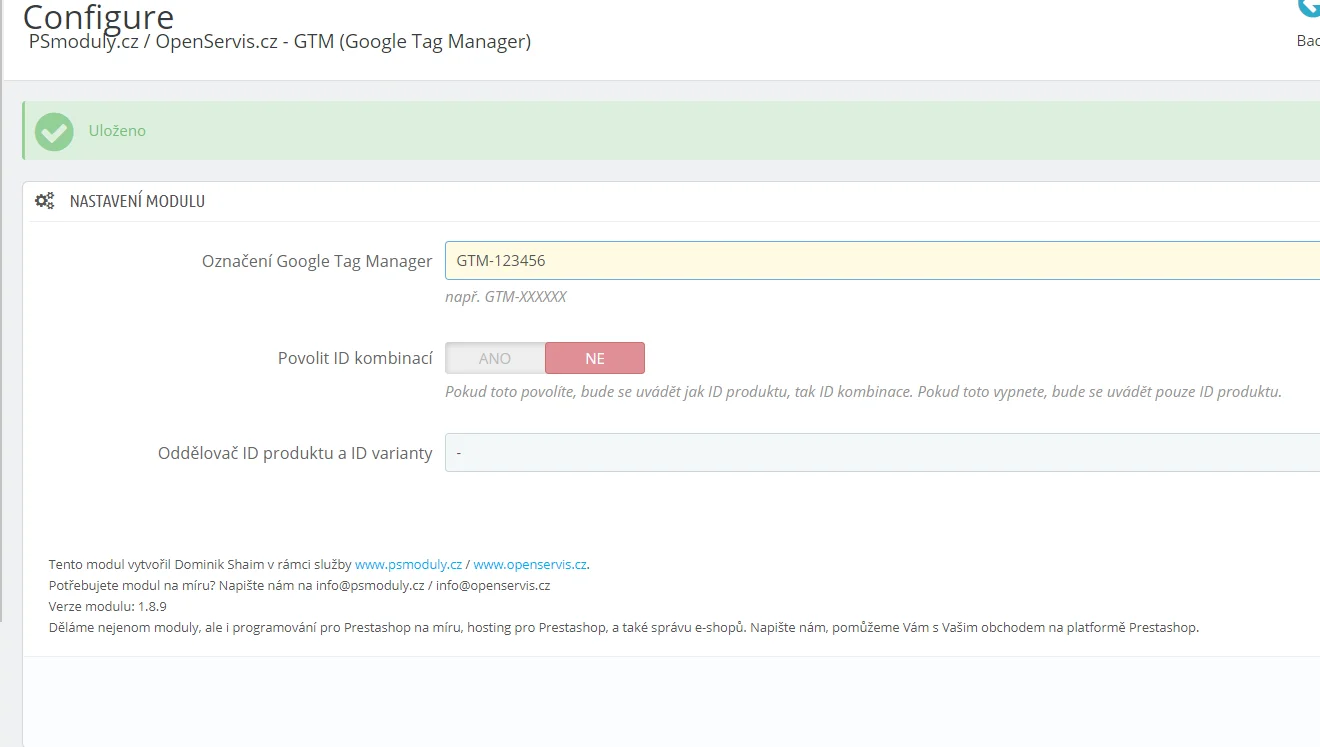The height and width of the screenshot is (747, 1320).
Task: Click the info@openservis.cz email address
Action: 493,586
